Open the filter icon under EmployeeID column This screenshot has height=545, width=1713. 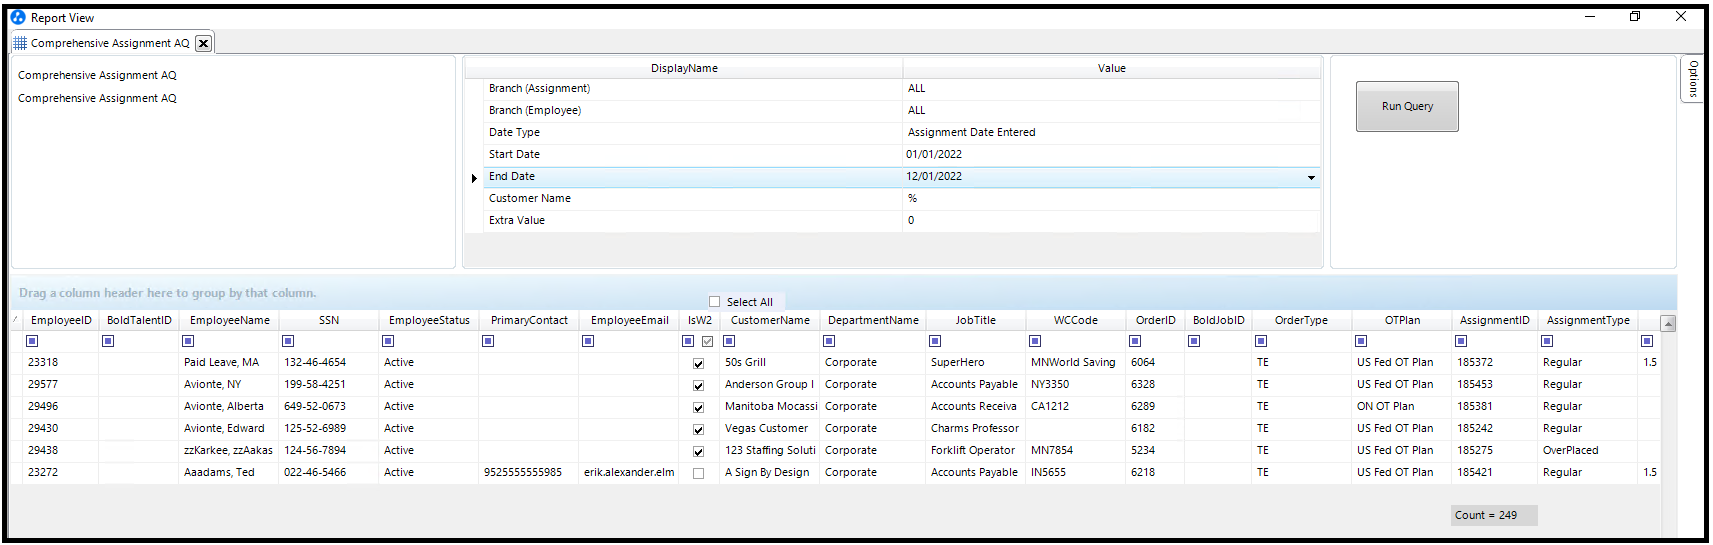32,341
